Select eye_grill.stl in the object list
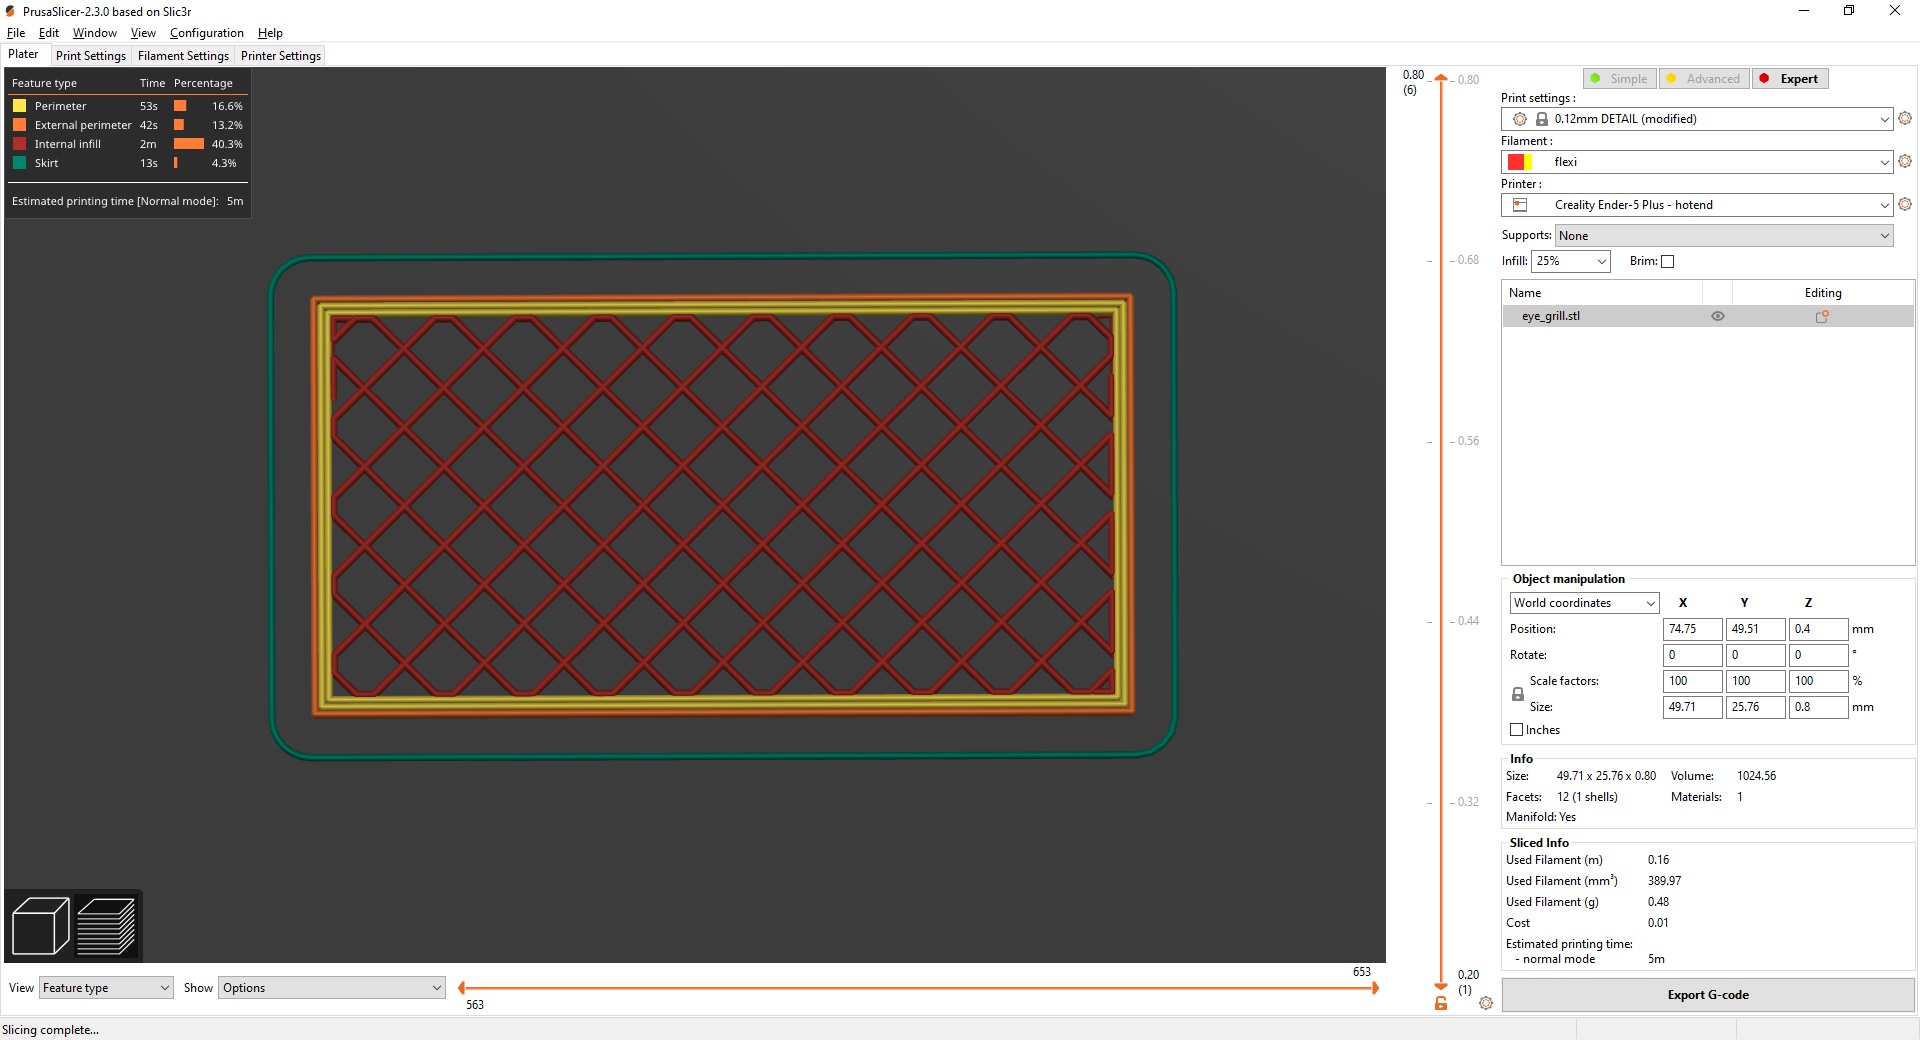Image resolution: width=1920 pixels, height=1040 pixels. [x=1708, y=316]
